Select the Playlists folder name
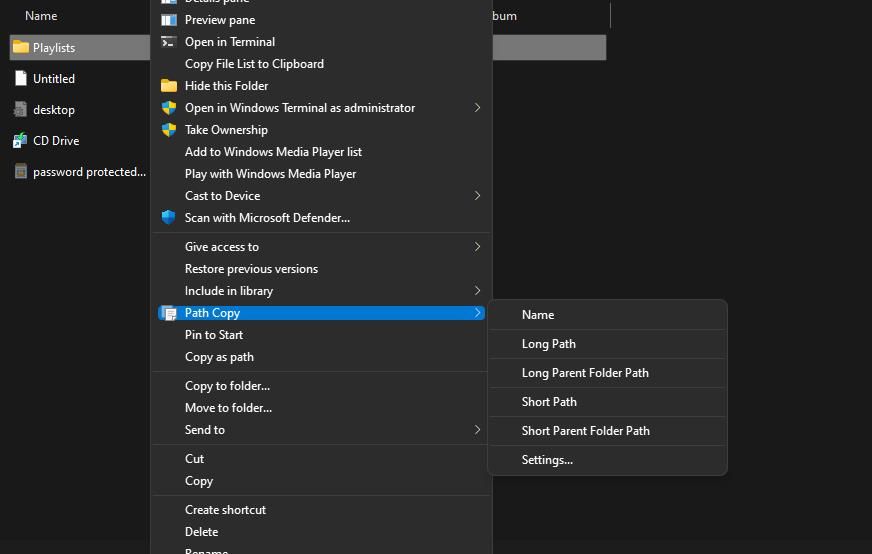The height and width of the screenshot is (554, 872). point(54,48)
